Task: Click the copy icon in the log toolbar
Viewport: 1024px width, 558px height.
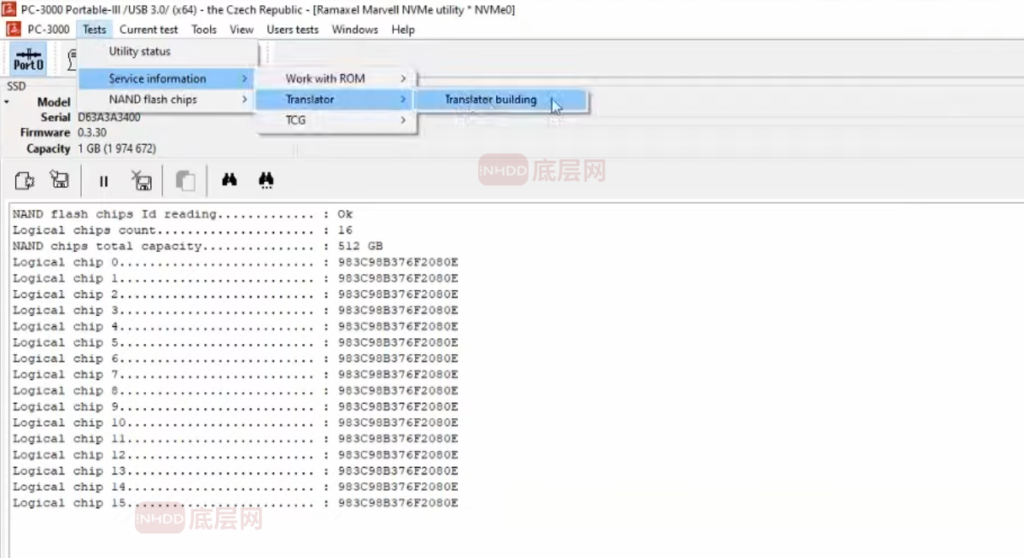Action: 185,180
